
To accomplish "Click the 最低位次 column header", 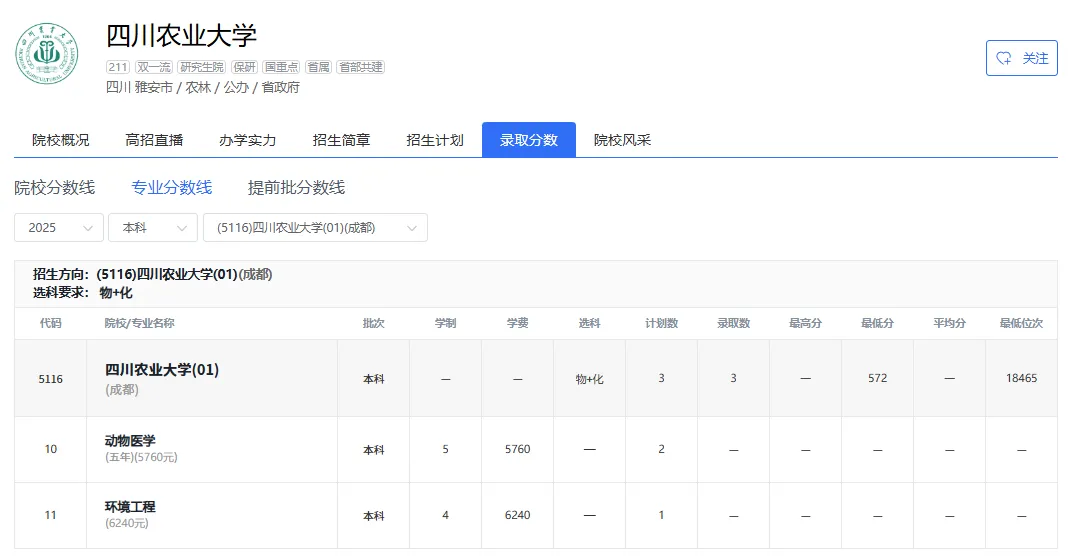I will coord(1022,323).
